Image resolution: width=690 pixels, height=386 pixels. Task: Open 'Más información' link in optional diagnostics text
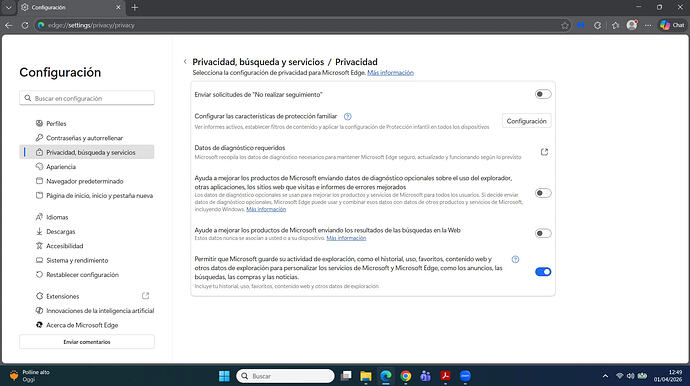pyautogui.click(x=266, y=210)
